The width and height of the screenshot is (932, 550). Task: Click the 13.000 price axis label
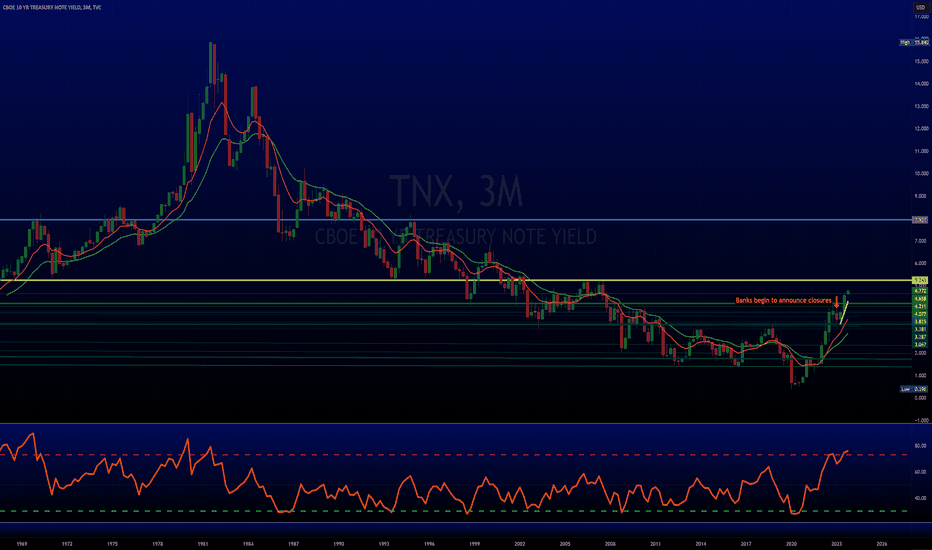click(x=921, y=106)
